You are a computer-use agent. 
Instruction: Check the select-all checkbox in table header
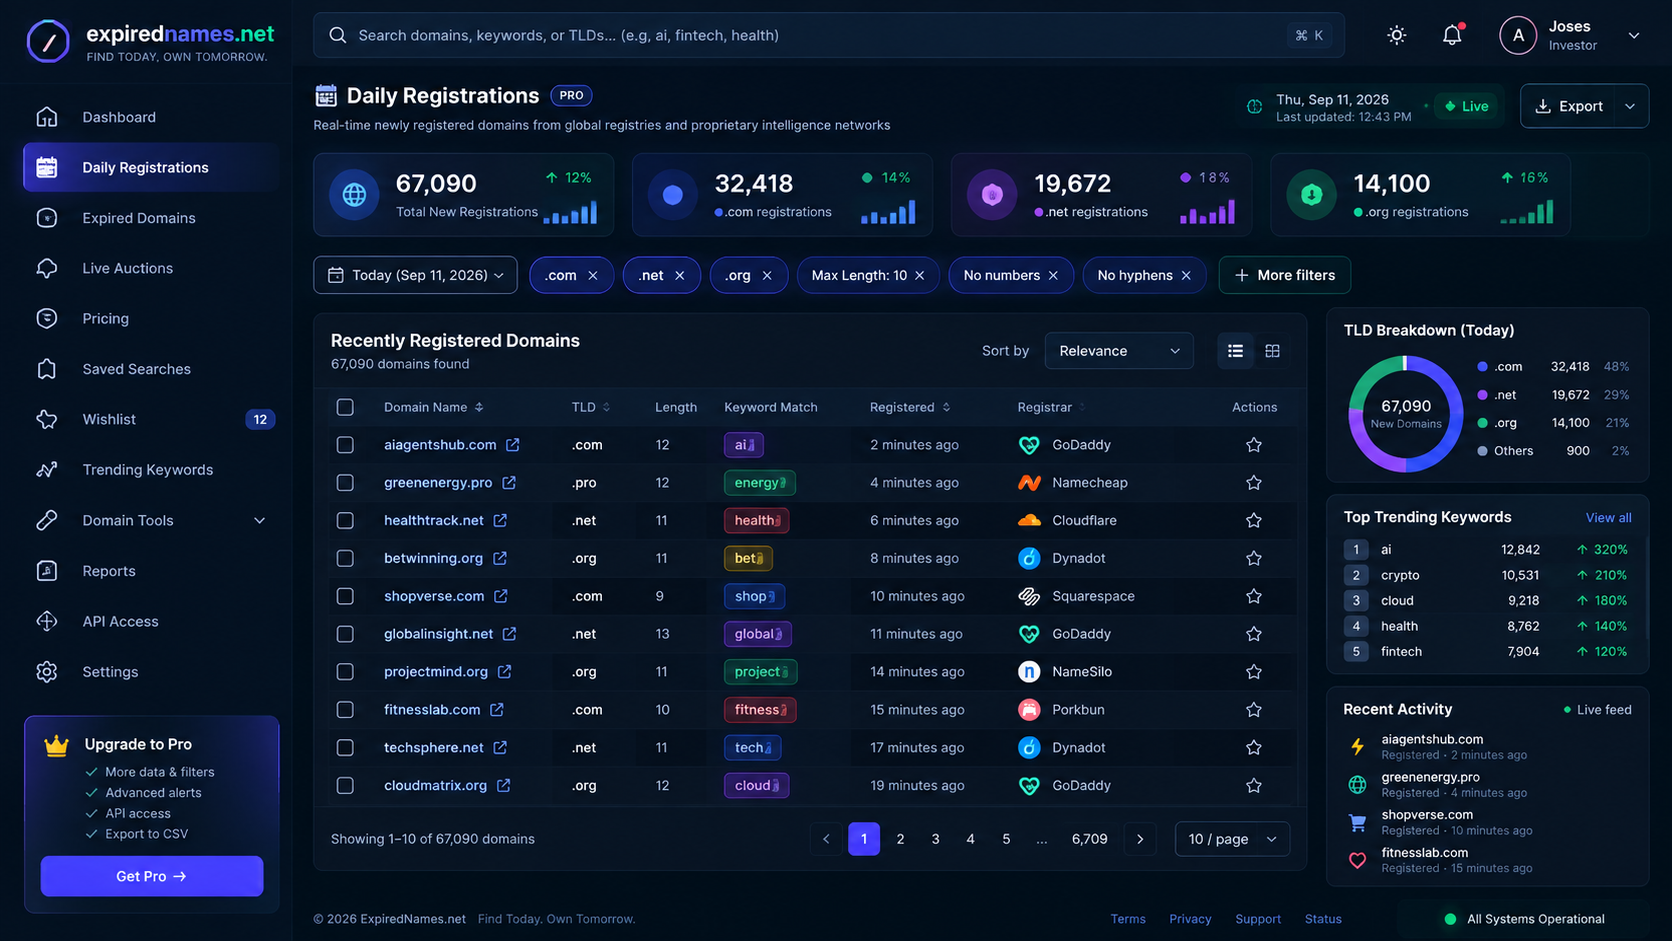click(345, 407)
